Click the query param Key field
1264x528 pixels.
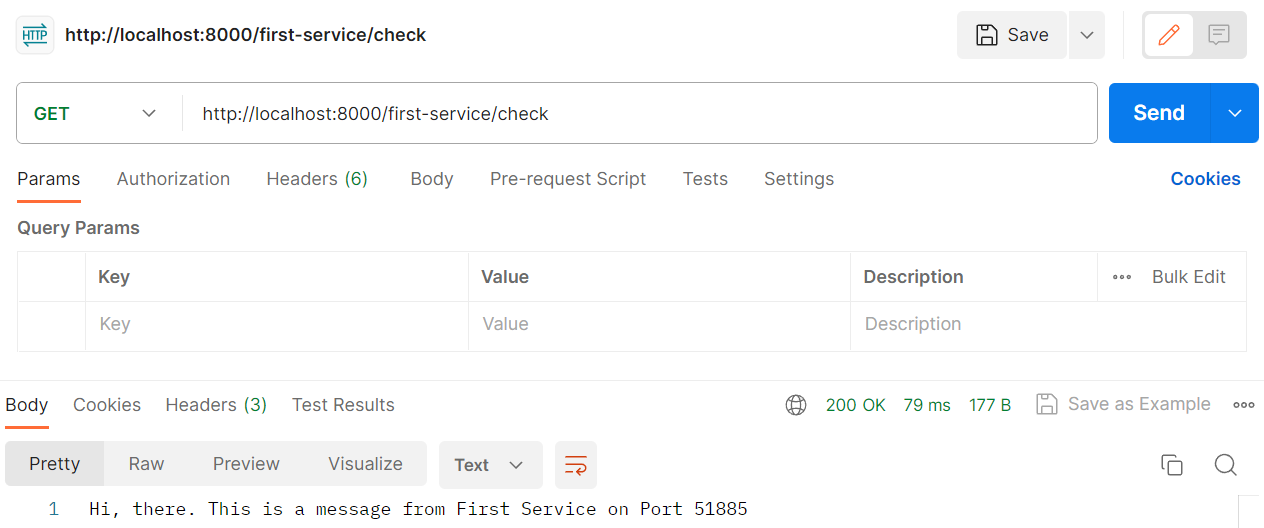coord(277,325)
